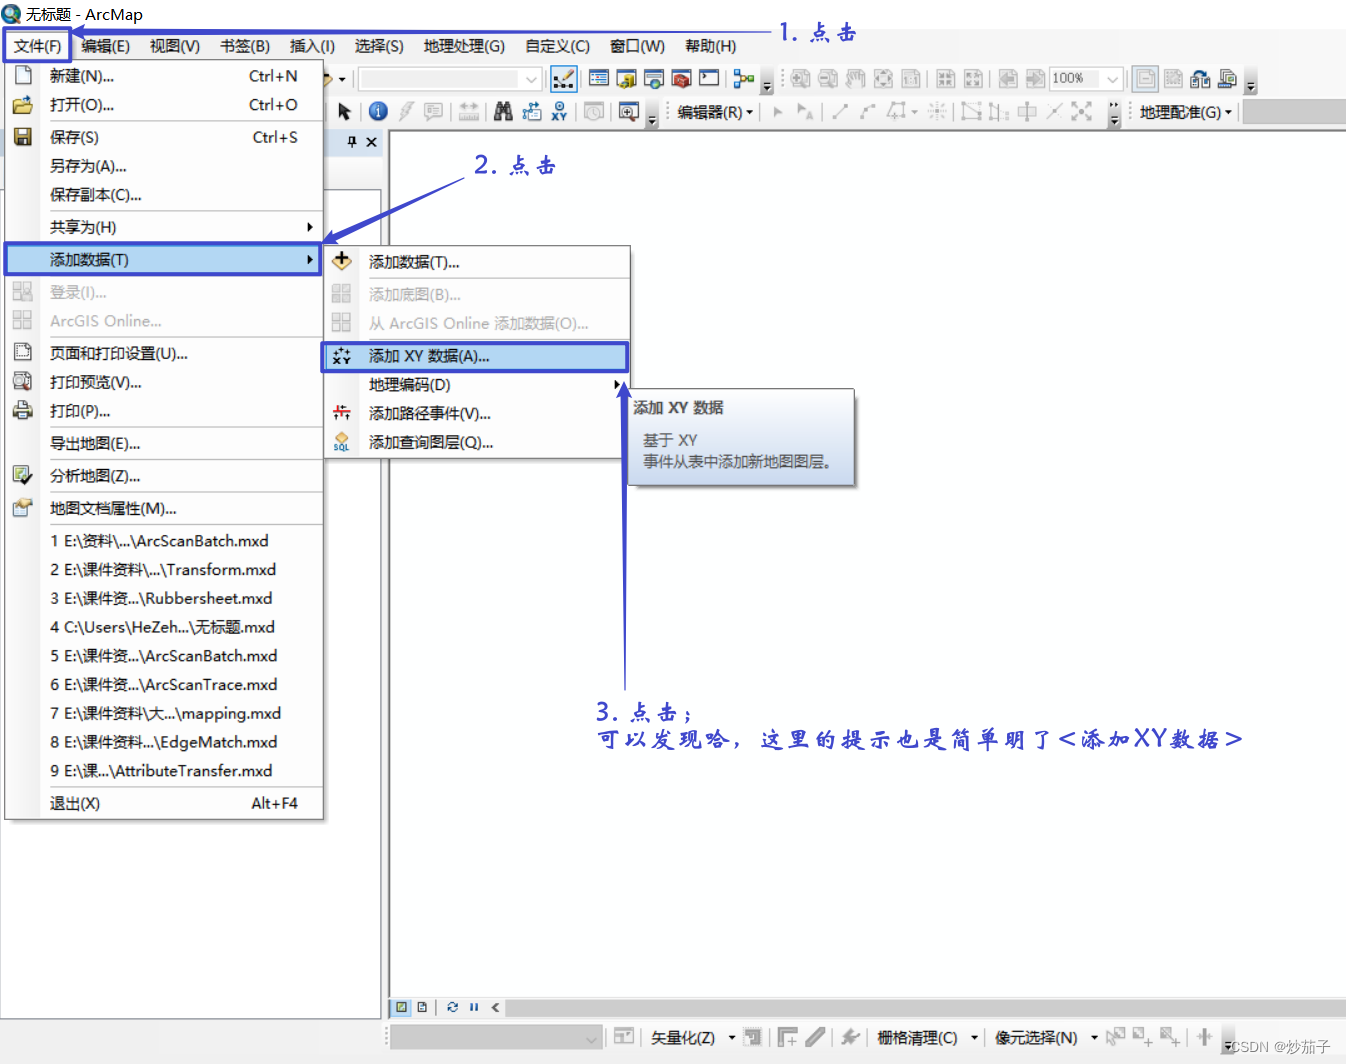Click the layout Zoom Out icon
The image size is (1346, 1064).
pos(828,78)
